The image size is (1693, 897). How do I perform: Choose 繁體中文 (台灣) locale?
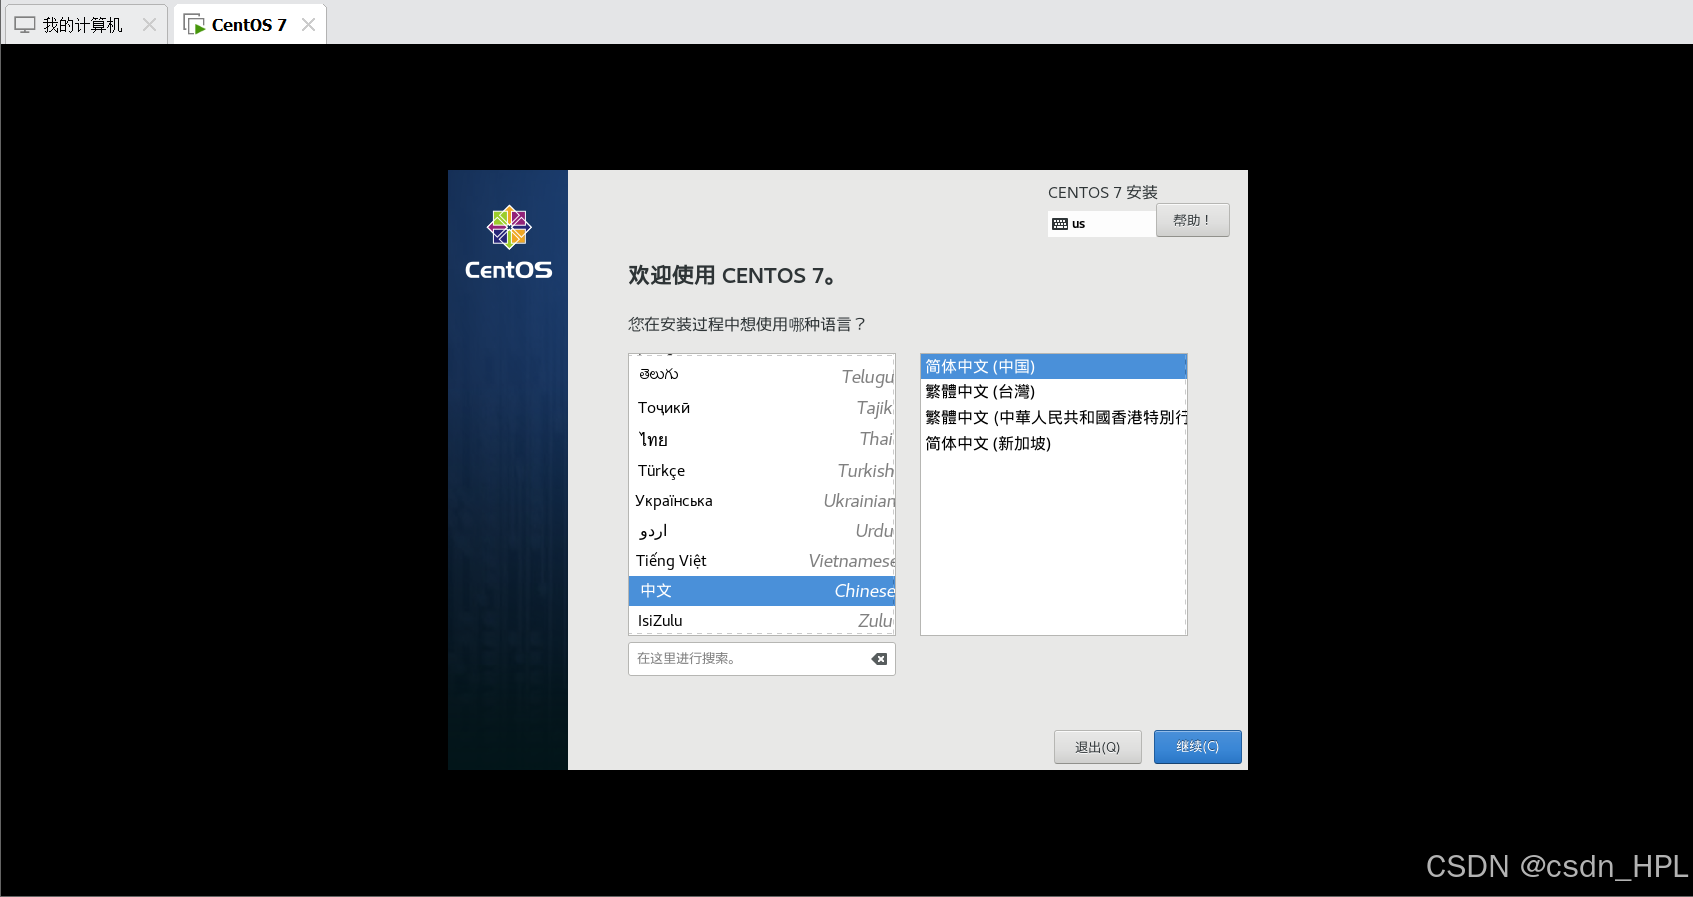tap(1053, 392)
